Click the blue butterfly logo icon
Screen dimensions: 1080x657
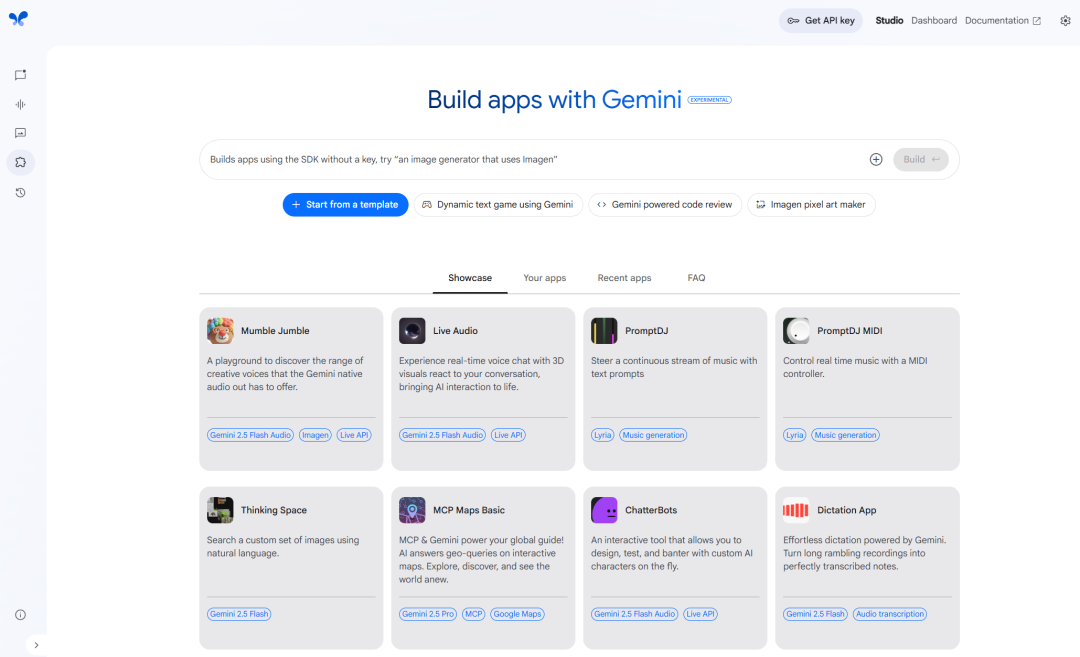pyautogui.click(x=19, y=19)
